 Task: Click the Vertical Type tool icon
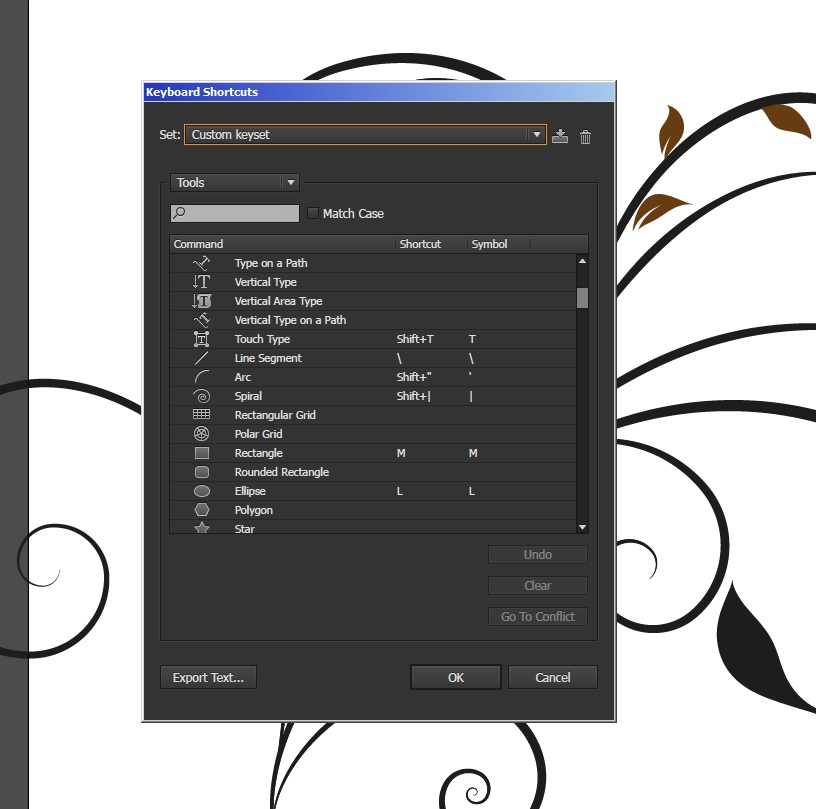pos(201,282)
